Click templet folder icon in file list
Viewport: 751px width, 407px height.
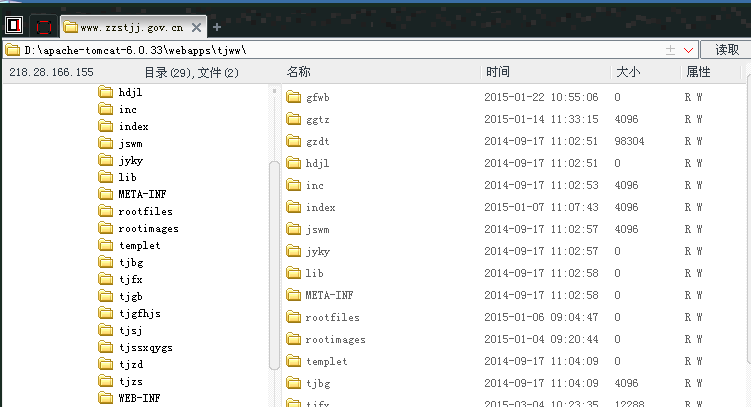[x=294, y=361]
